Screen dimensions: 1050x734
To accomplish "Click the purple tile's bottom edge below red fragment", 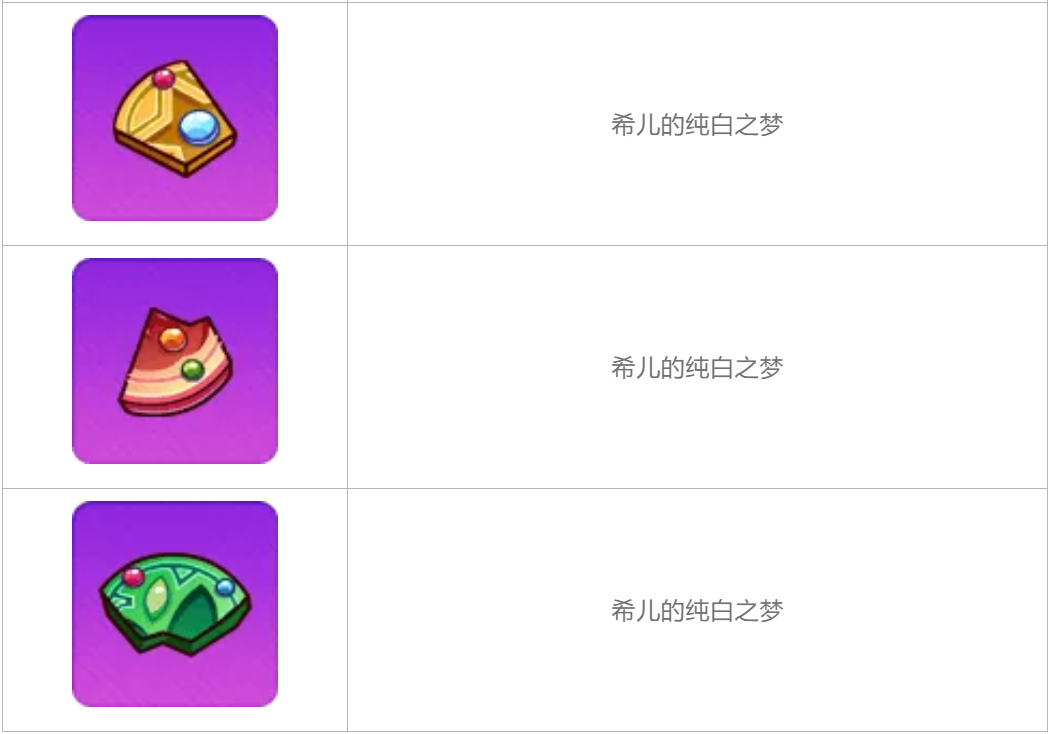I will pyautogui.click(x=175, y=461).
